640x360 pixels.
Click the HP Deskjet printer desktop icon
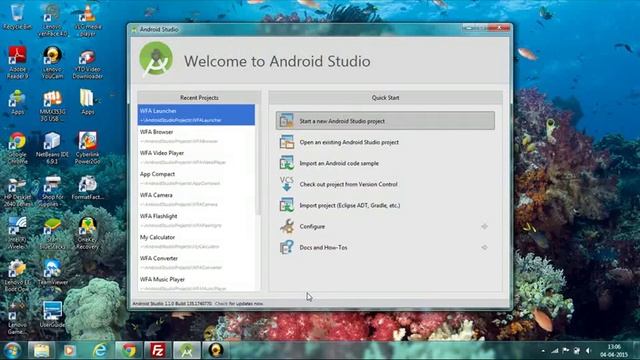[x=17, y=192]
